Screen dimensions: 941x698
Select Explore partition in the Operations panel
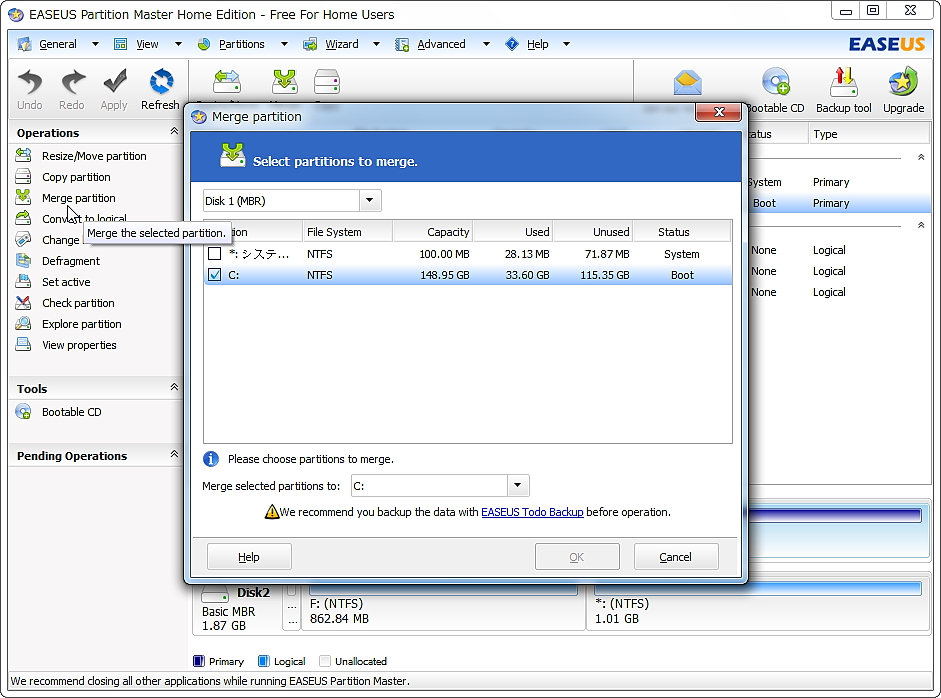click(x=82, y=324)
